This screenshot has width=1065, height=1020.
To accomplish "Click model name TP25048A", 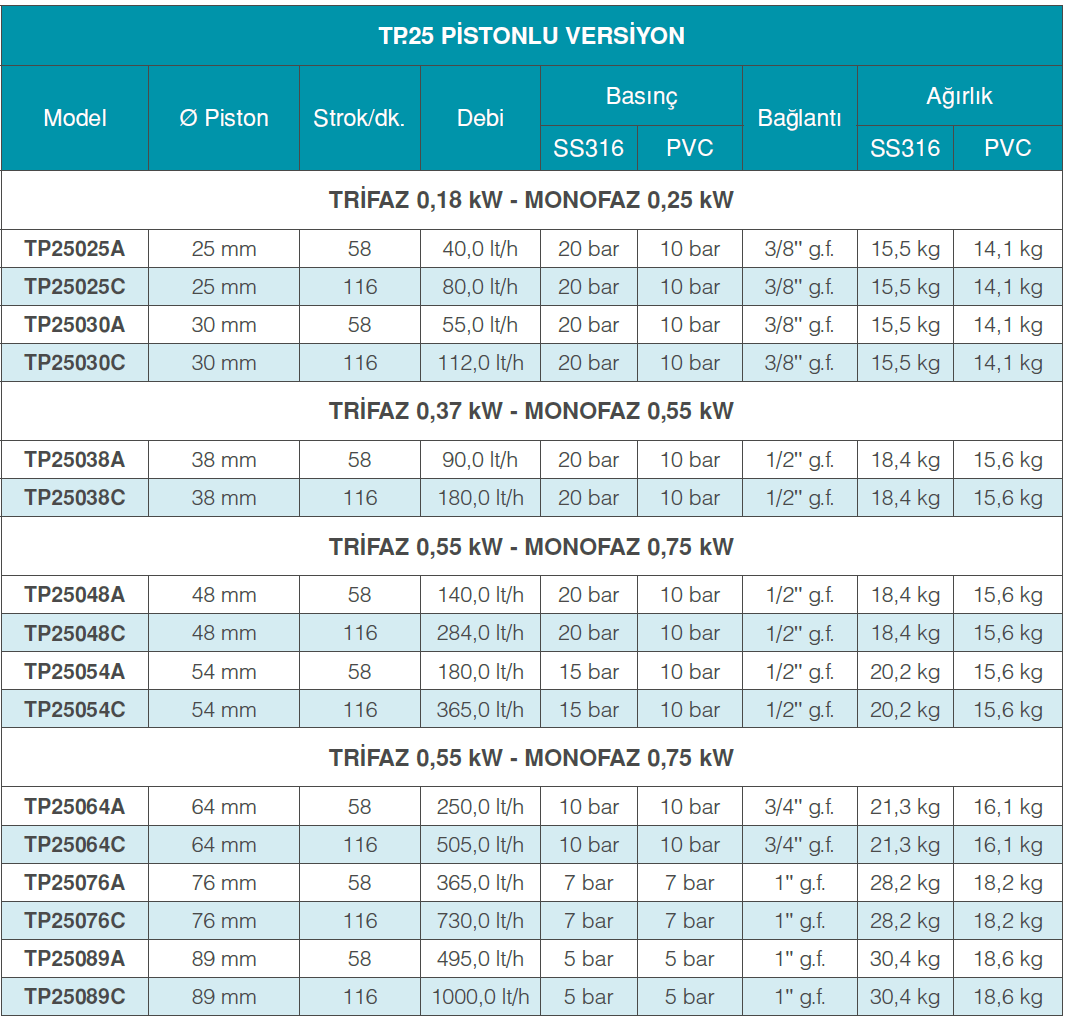I will pyautogui.click(x=75, y=595).
